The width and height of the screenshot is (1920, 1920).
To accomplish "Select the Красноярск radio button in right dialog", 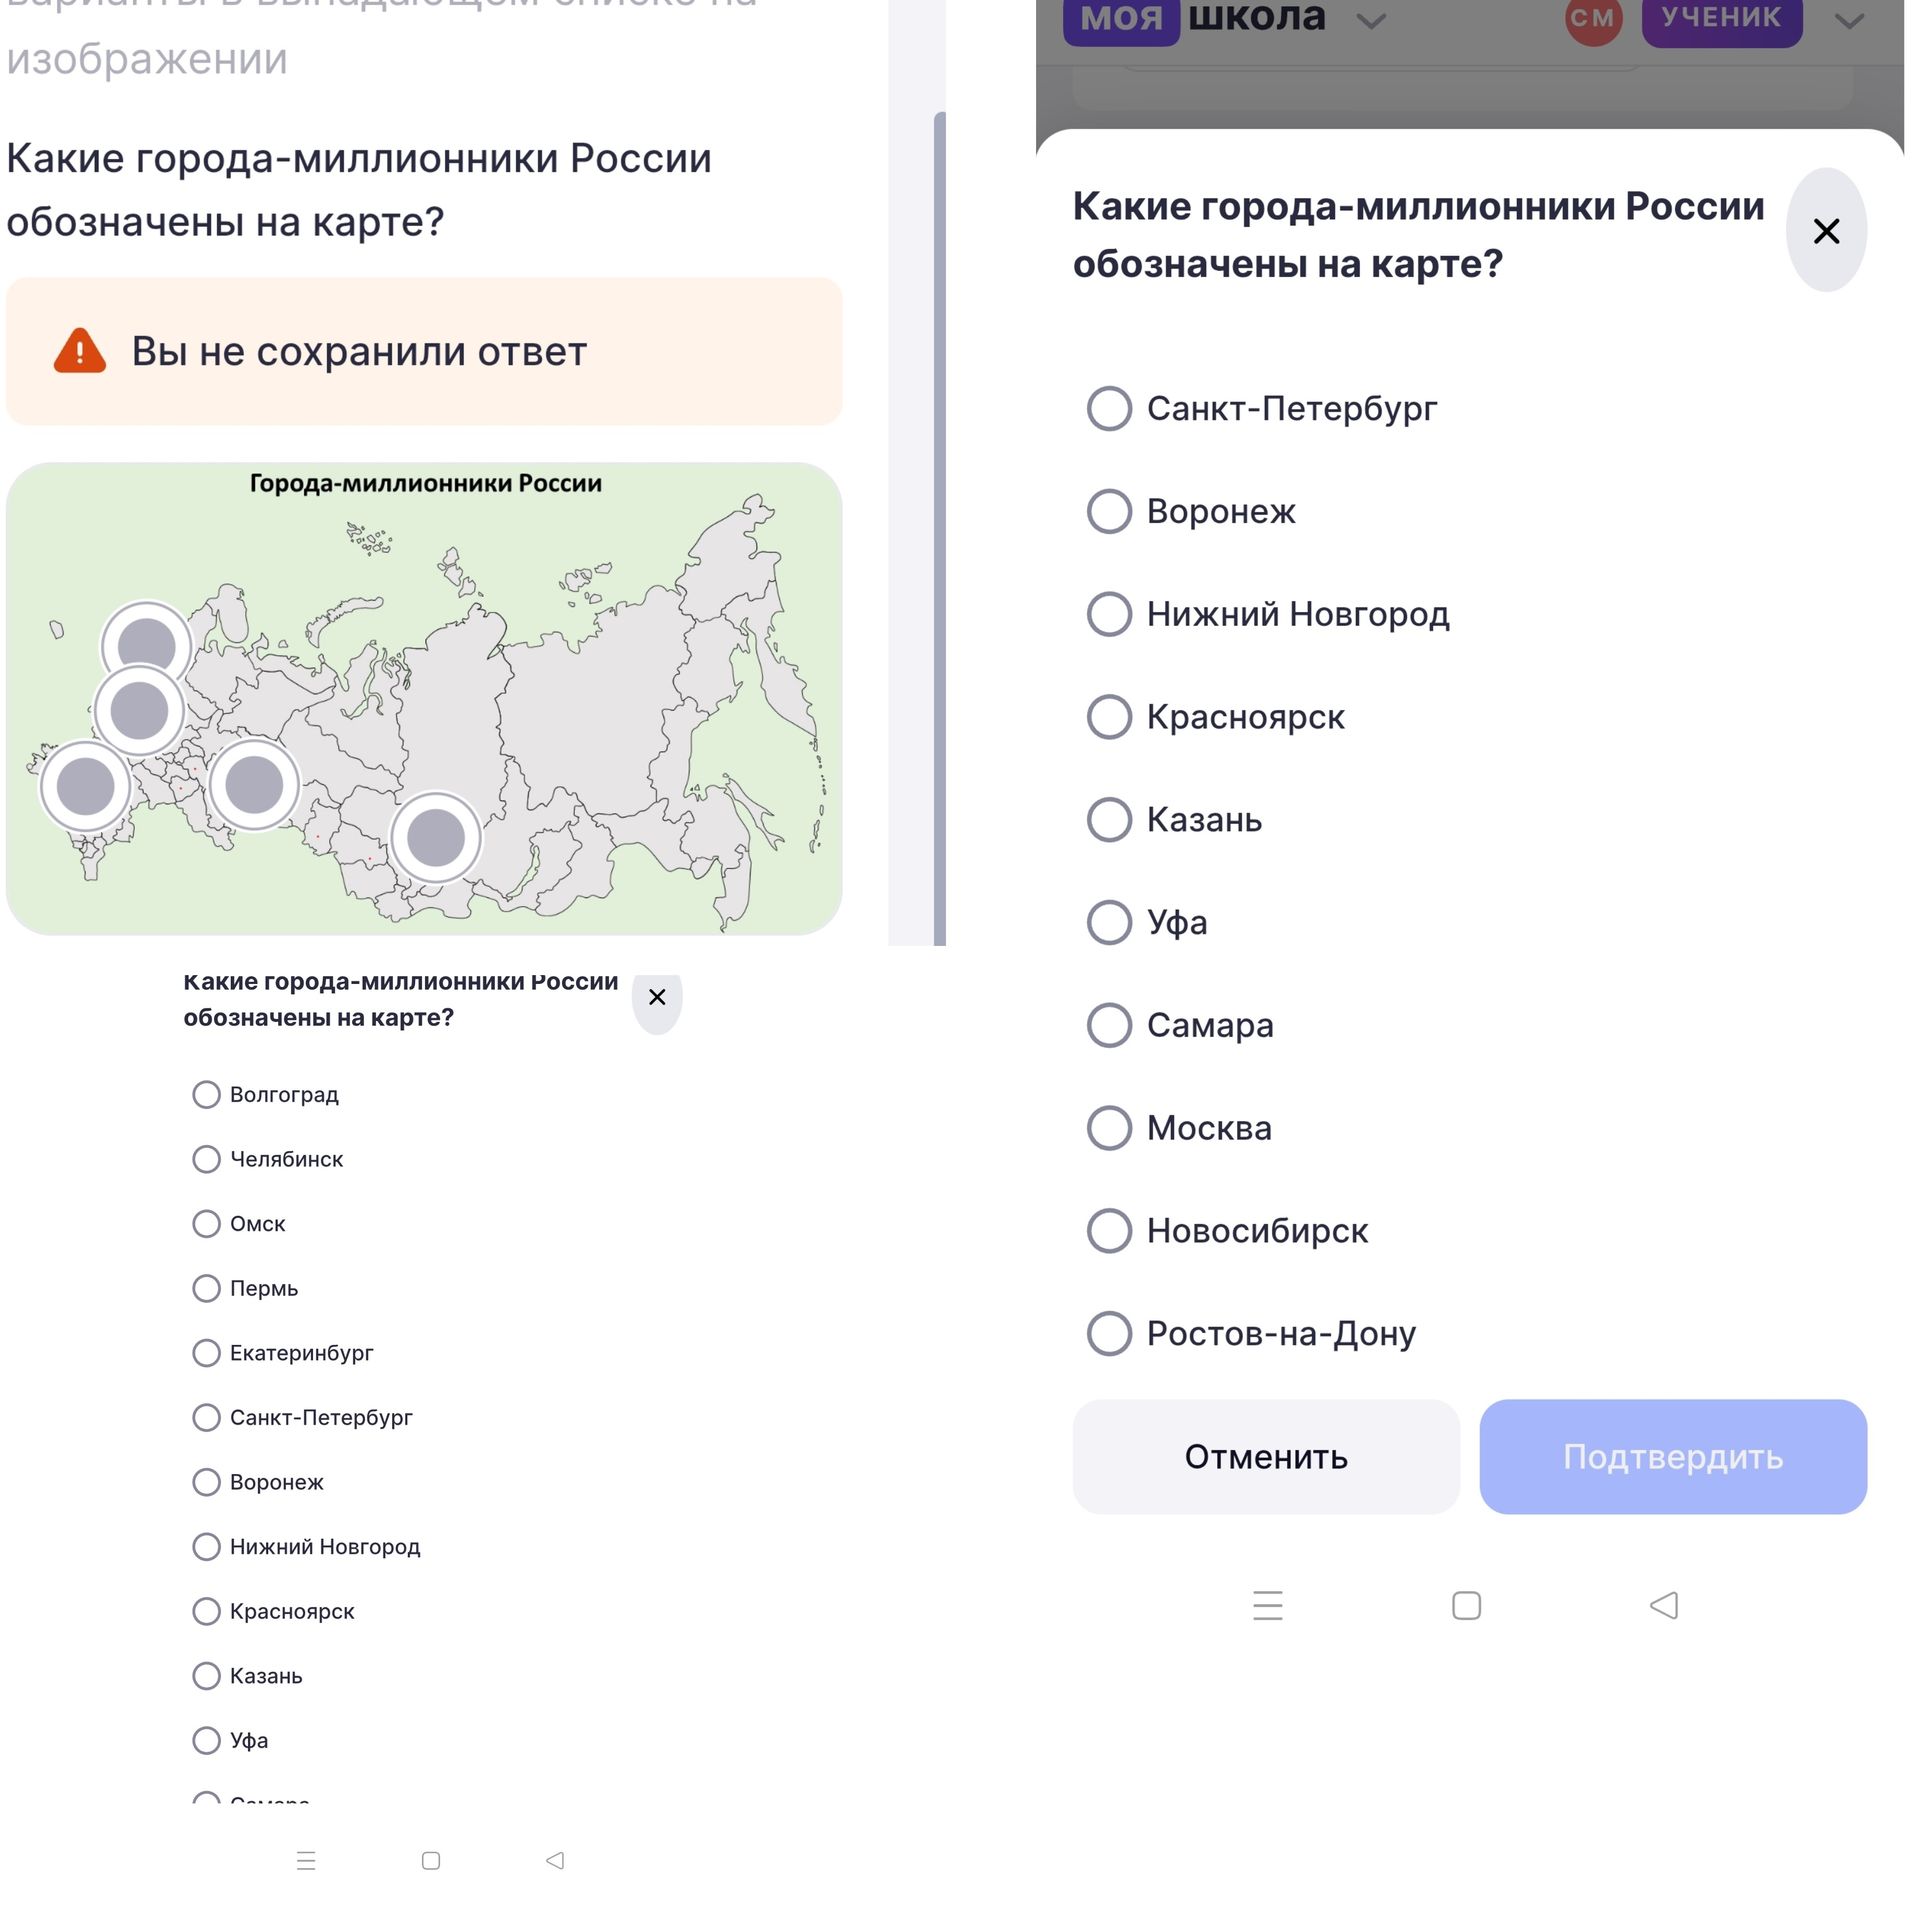I will [1109, 717].
